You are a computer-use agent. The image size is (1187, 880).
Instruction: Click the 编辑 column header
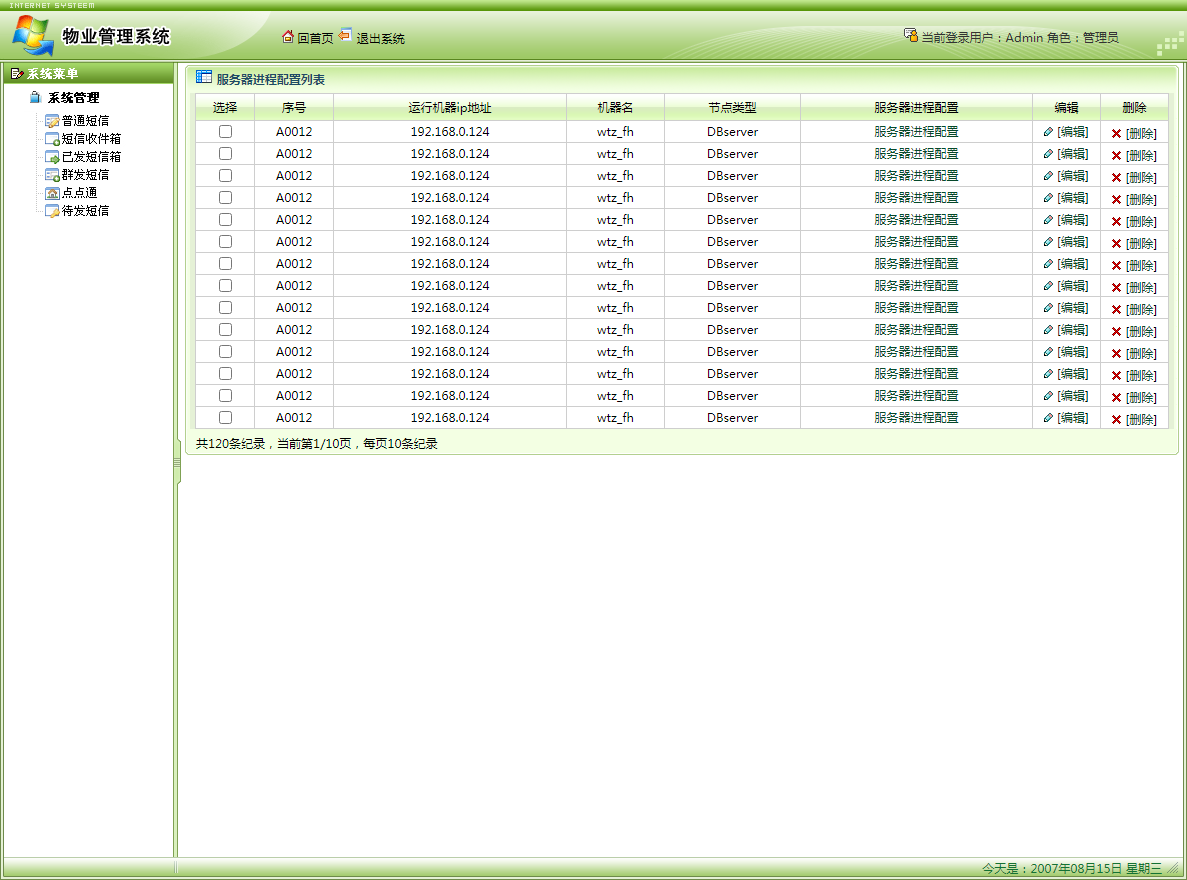pyautogui.click(x=1066, y=108)
